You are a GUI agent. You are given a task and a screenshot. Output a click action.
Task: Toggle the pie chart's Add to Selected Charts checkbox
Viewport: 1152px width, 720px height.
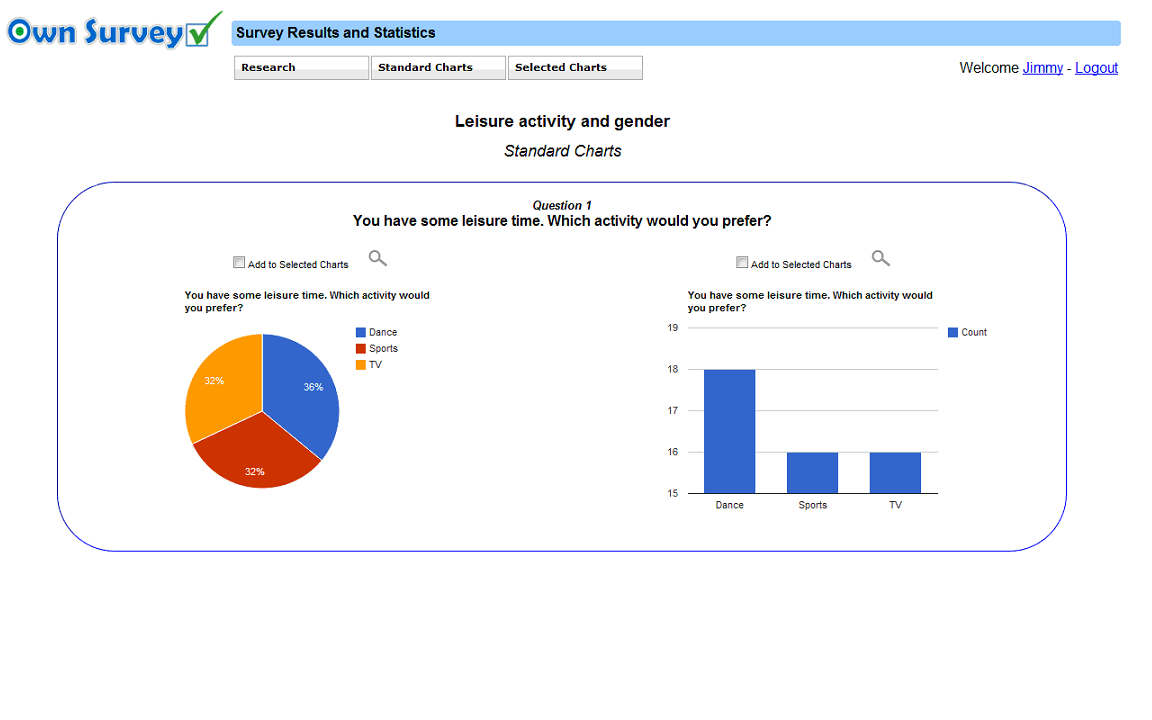point(239,261)
